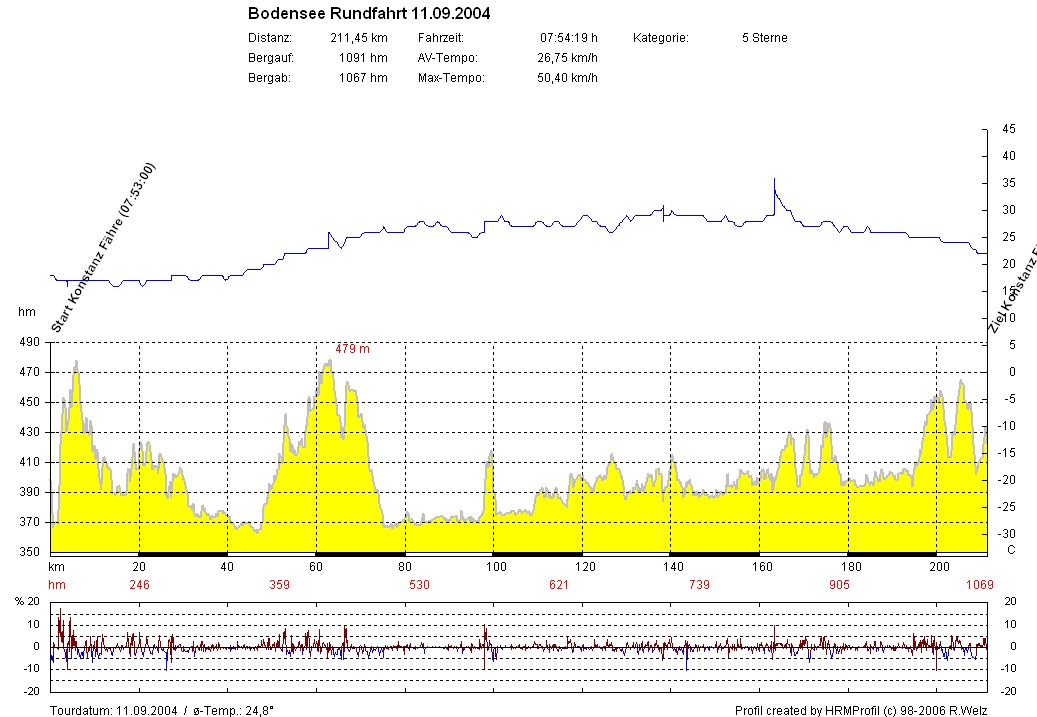
Task: Click the 490 label on elevation axis
Action: click(29, 342)
